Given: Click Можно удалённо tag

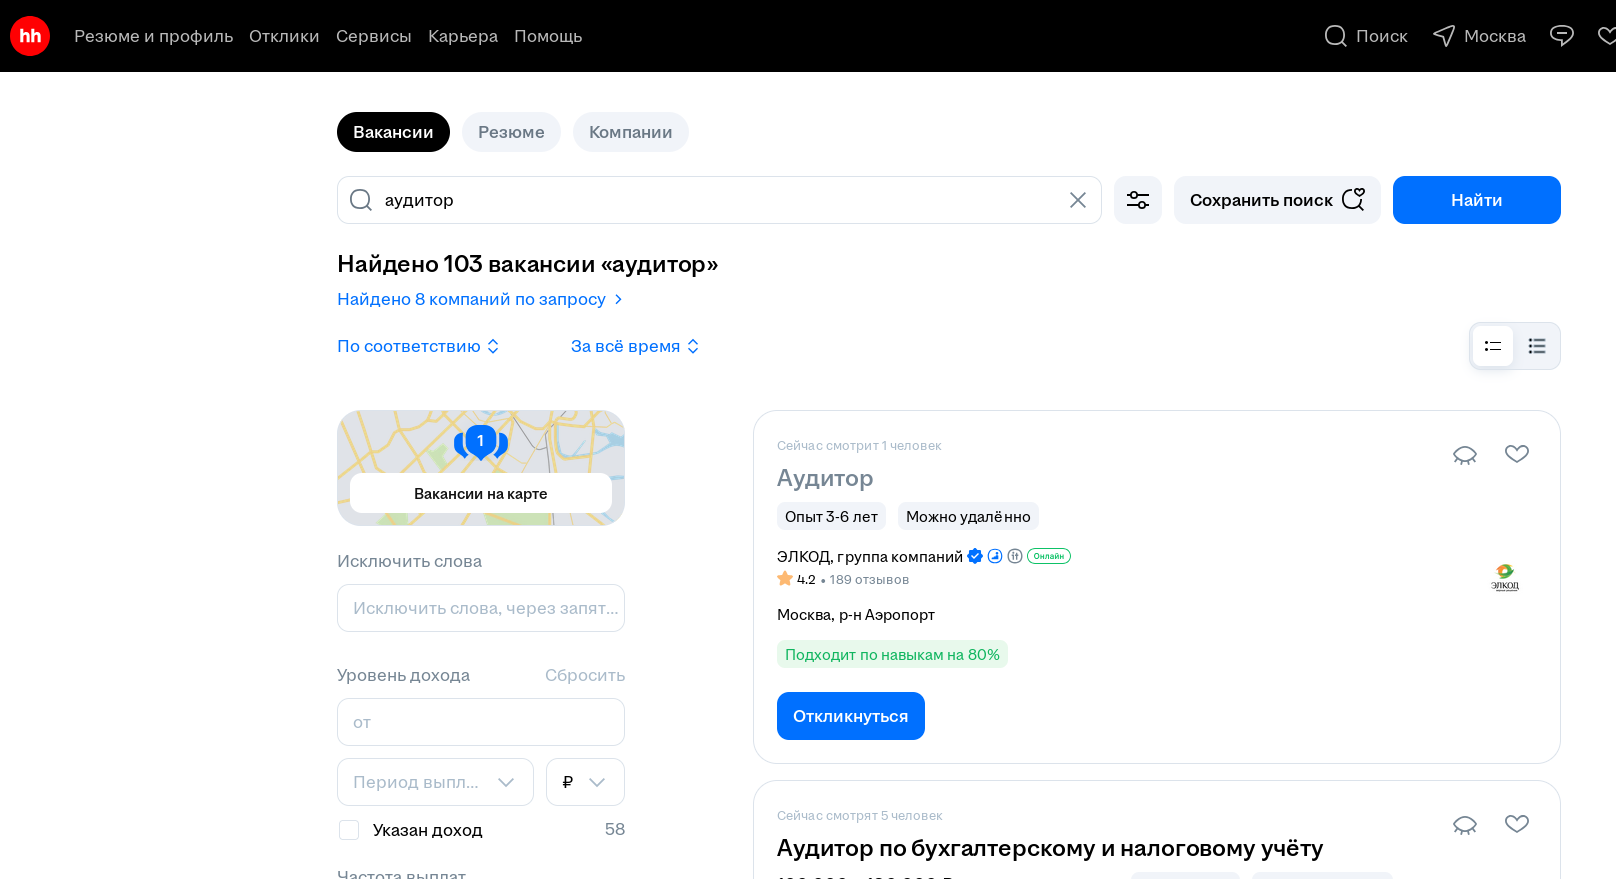Looking at the screenshot, I should [968, 516].
